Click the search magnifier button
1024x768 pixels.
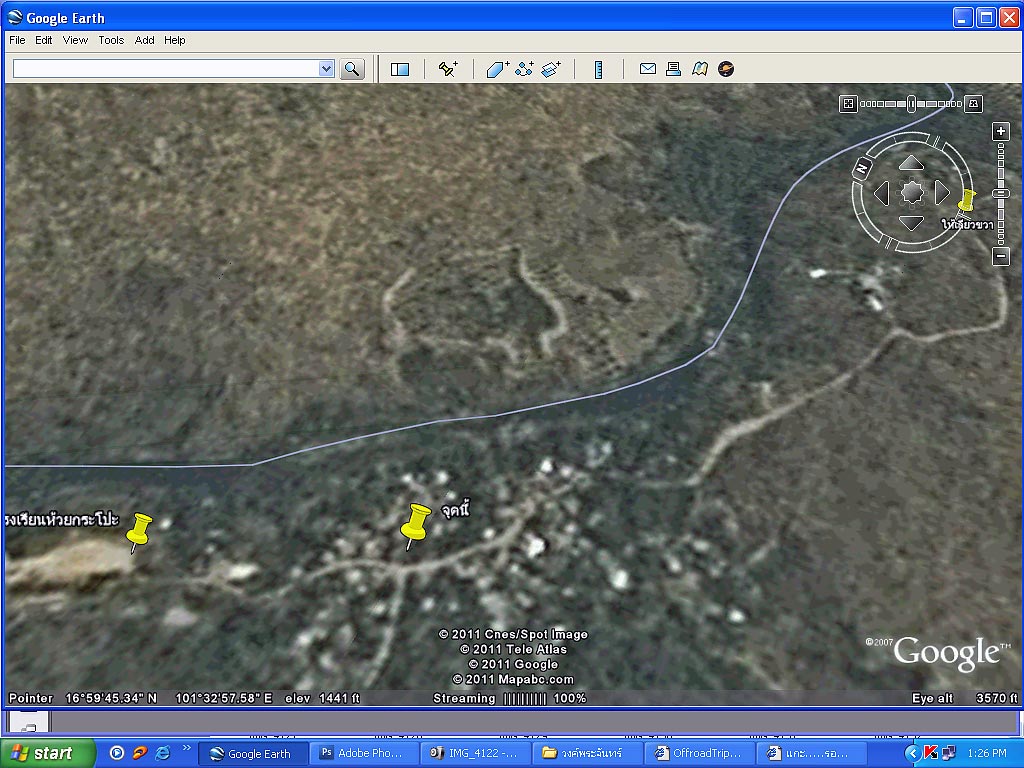coord(352,69)
